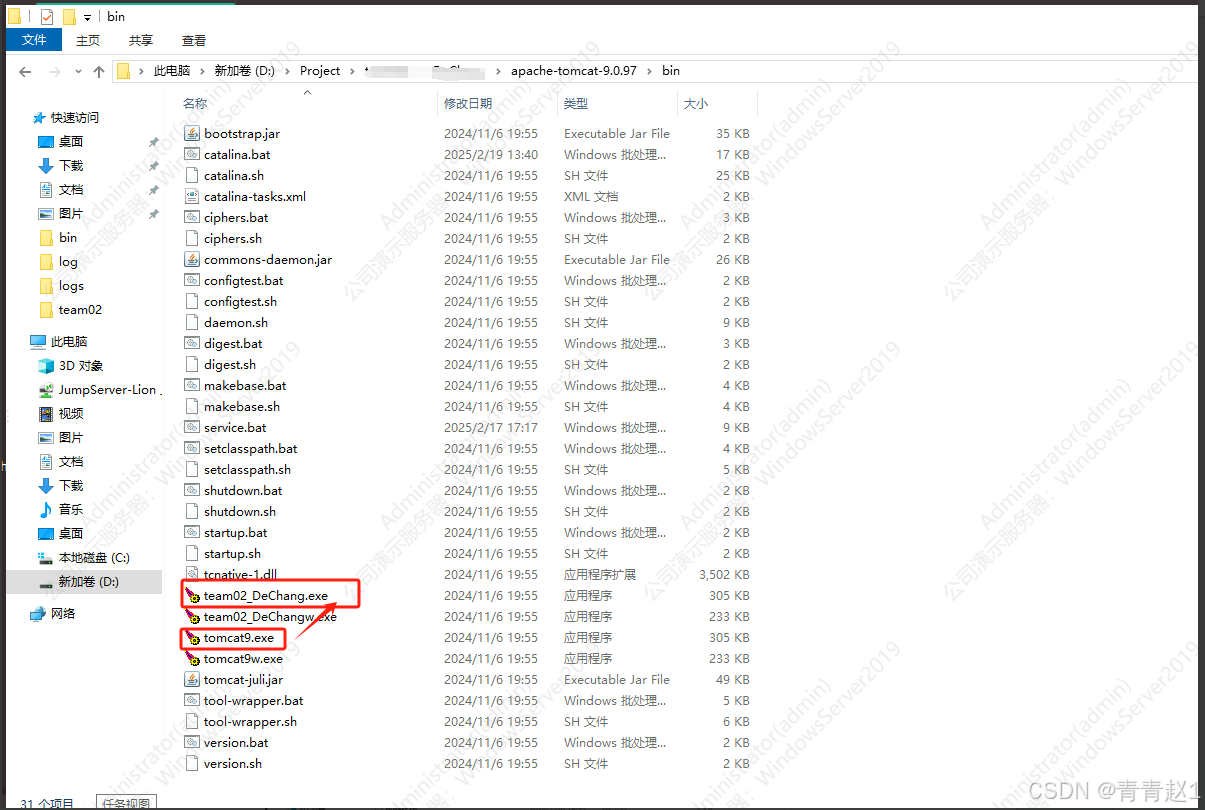This screenshot has height=810, width=1205.
Task: Open the quick access toolbar dropdown arrow
Action: click(x=88, y=18)
